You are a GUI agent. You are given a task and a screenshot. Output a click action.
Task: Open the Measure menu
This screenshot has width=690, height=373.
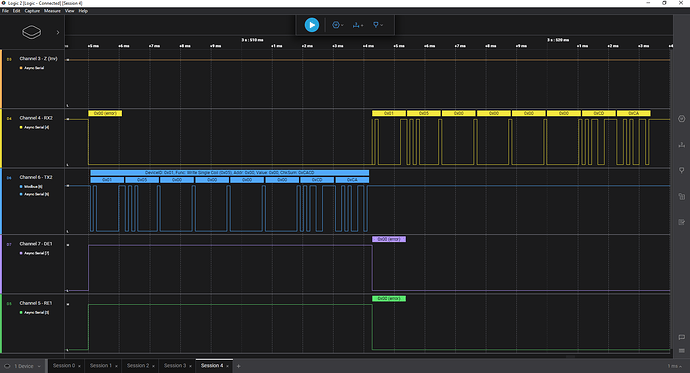point(52,11)
